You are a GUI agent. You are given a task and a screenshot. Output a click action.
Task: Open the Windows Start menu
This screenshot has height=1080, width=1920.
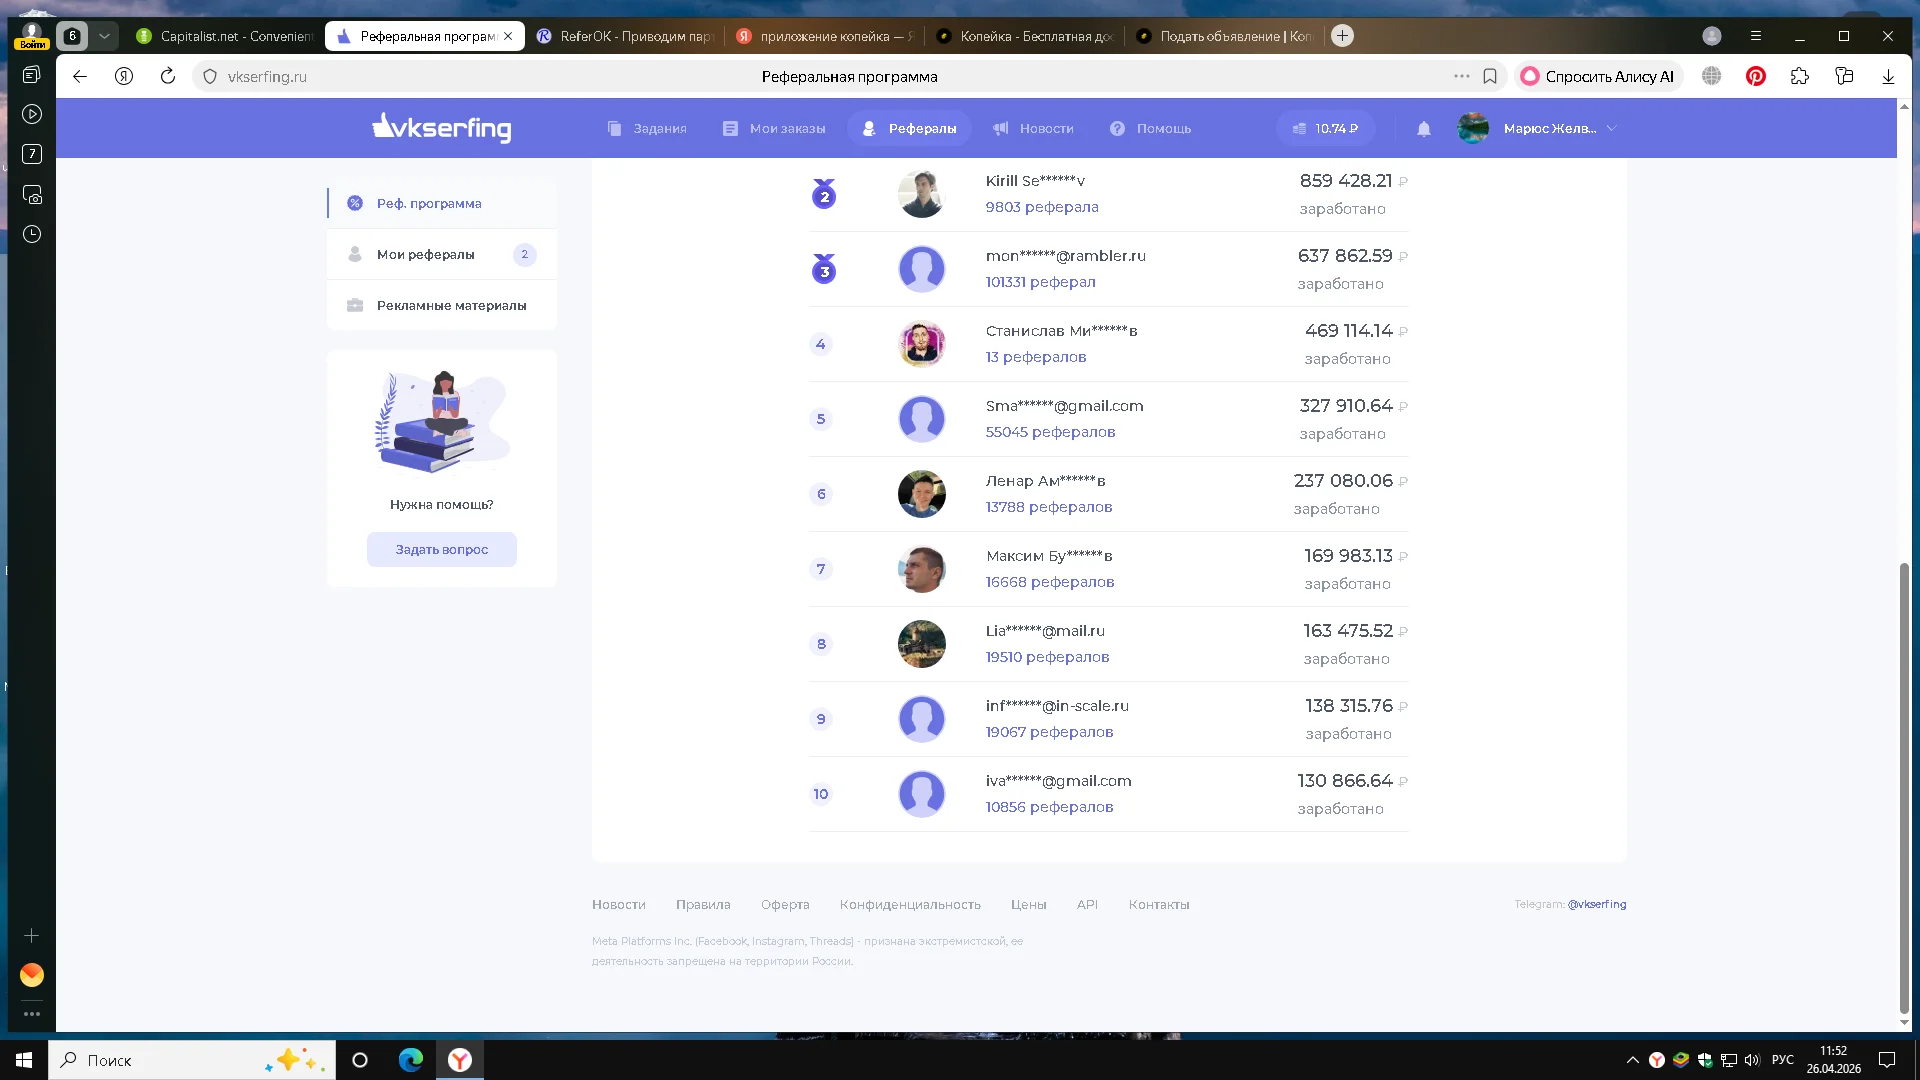point(24,1060)
